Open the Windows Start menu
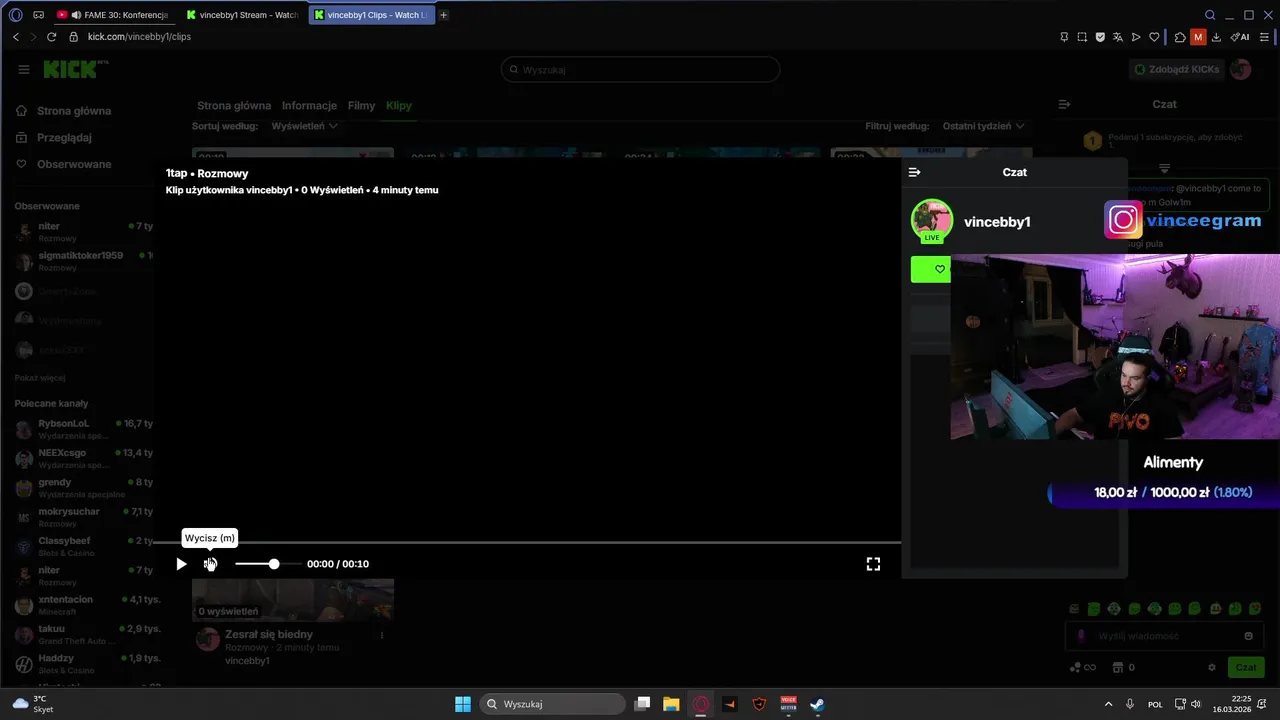This screenshot has width=1280, height=720. (x=463, y=704)
